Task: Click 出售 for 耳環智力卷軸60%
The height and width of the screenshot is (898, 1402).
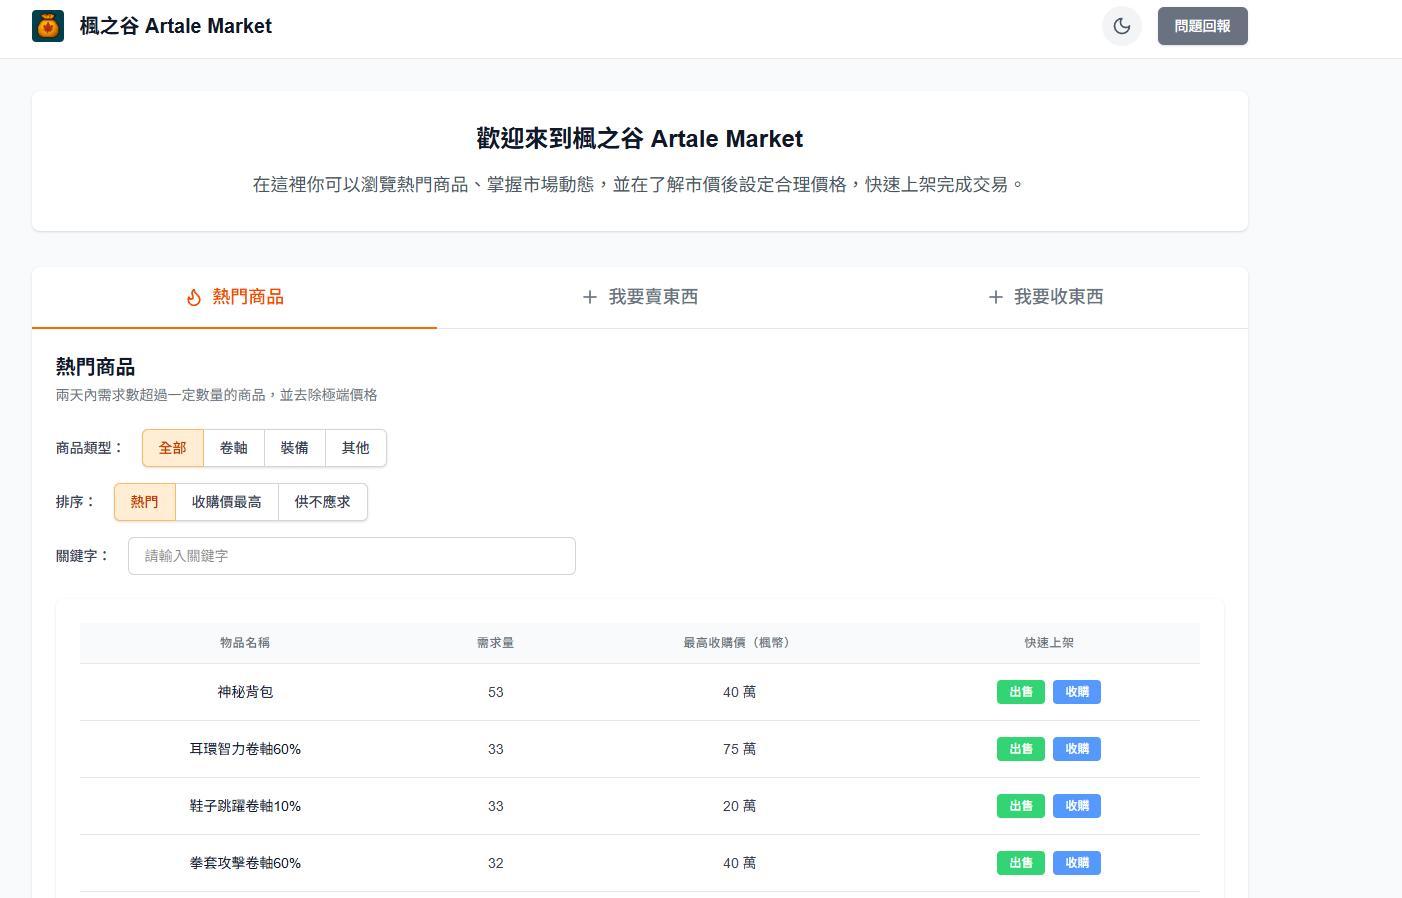Action: (x=1020, y=749)
